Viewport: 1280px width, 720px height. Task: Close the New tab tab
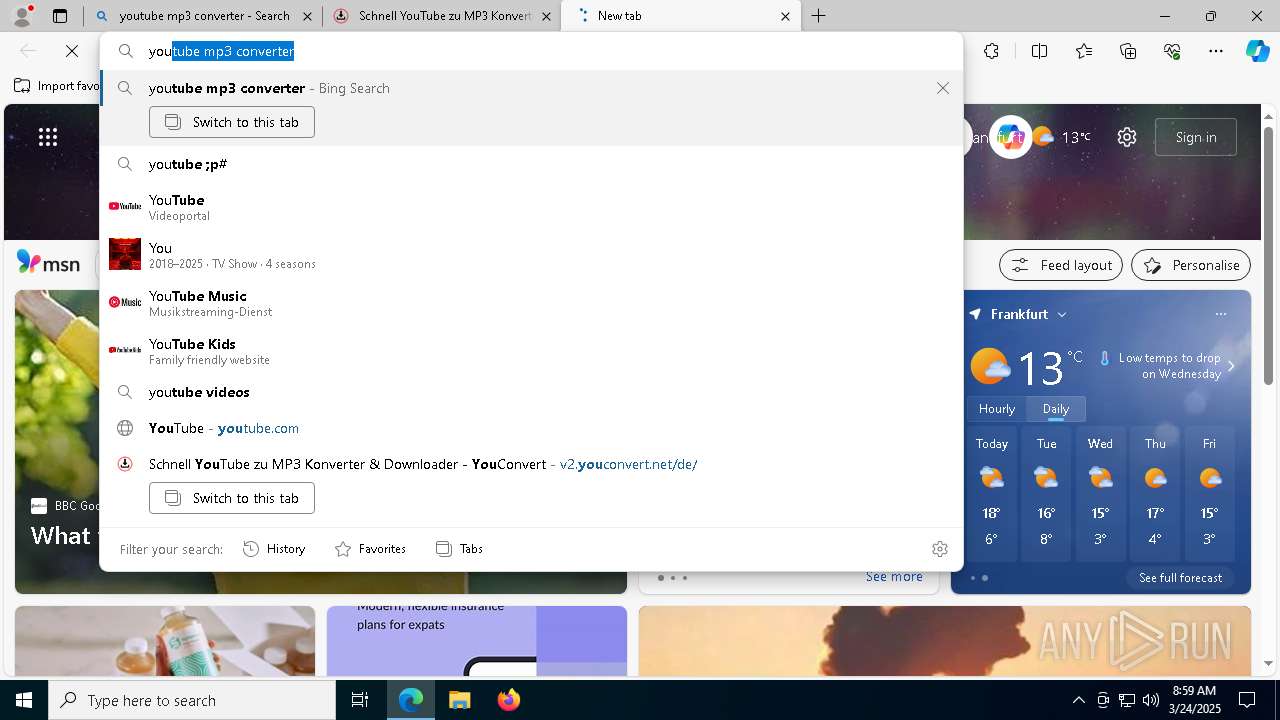(x=785, y=16)
